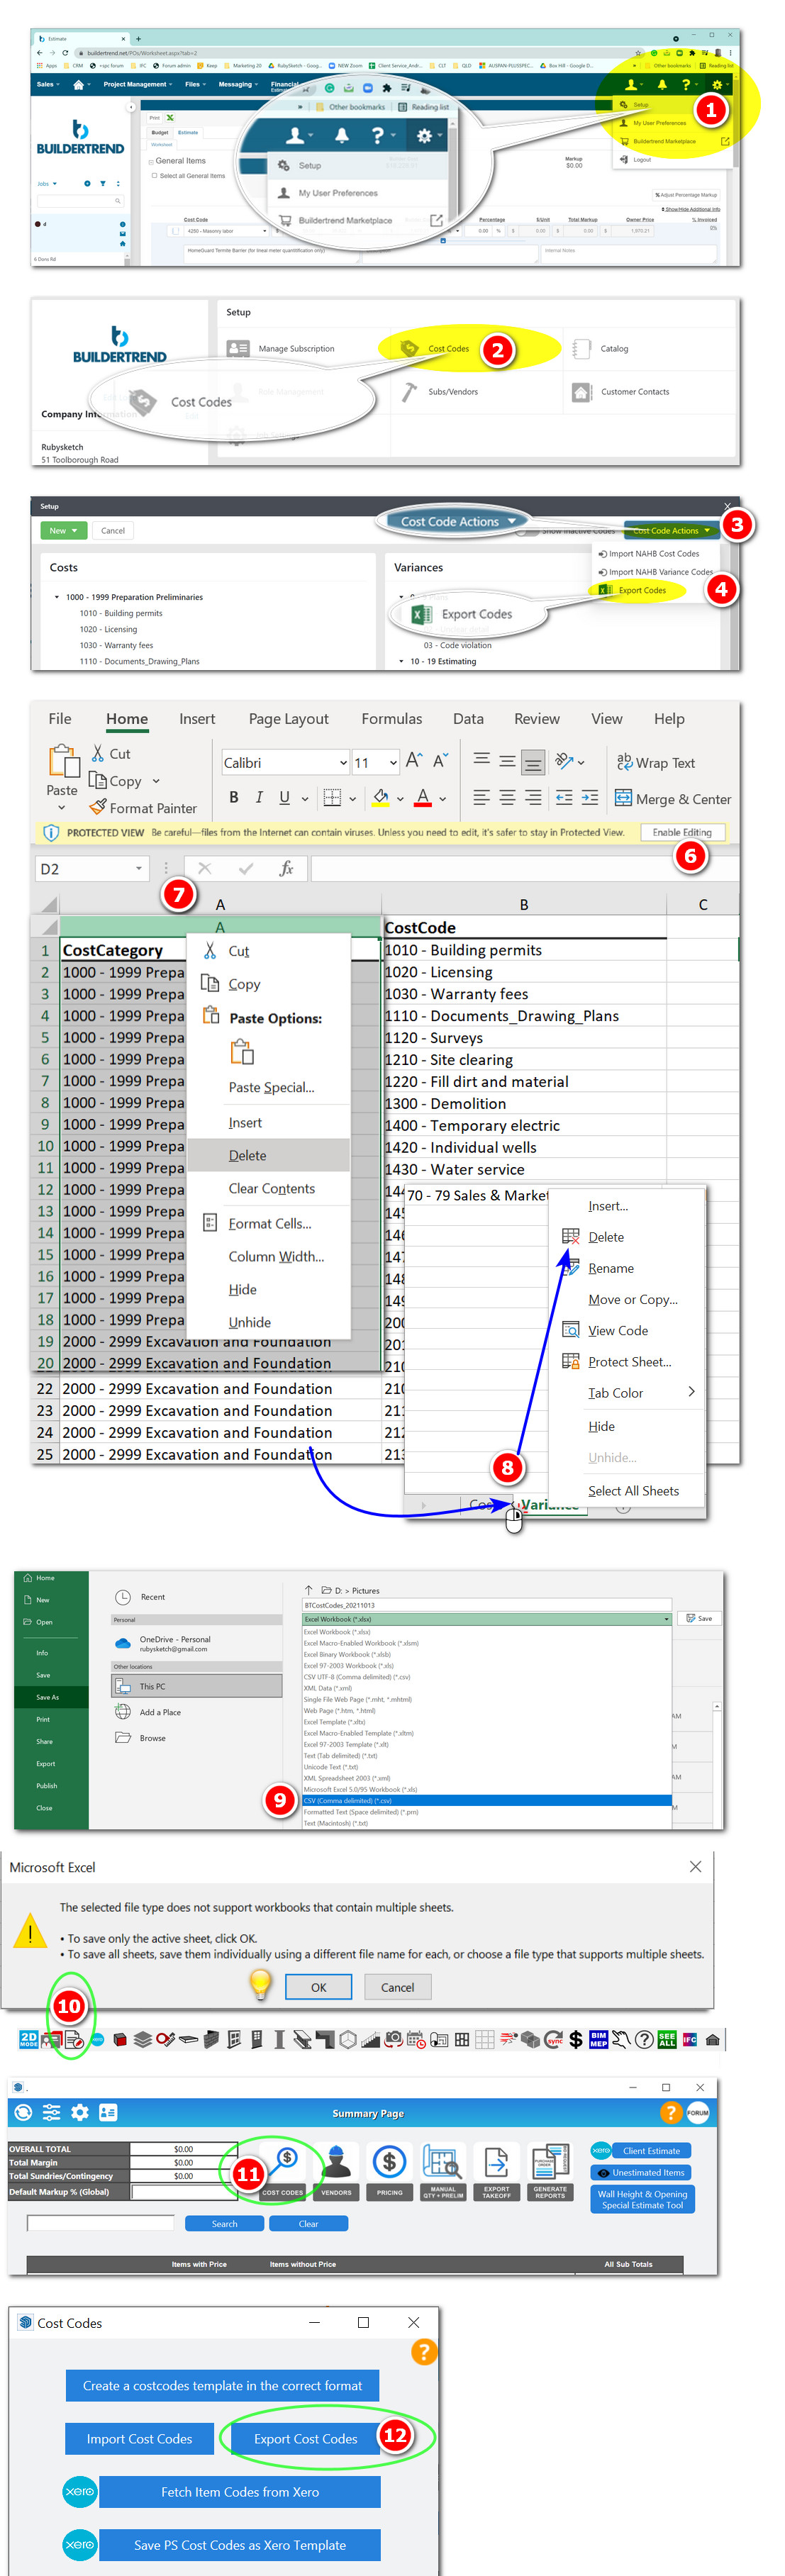This screenshot has height=2576, width=785.
Task: Open the font size 11 dropdown
Action: click(393, 762)
